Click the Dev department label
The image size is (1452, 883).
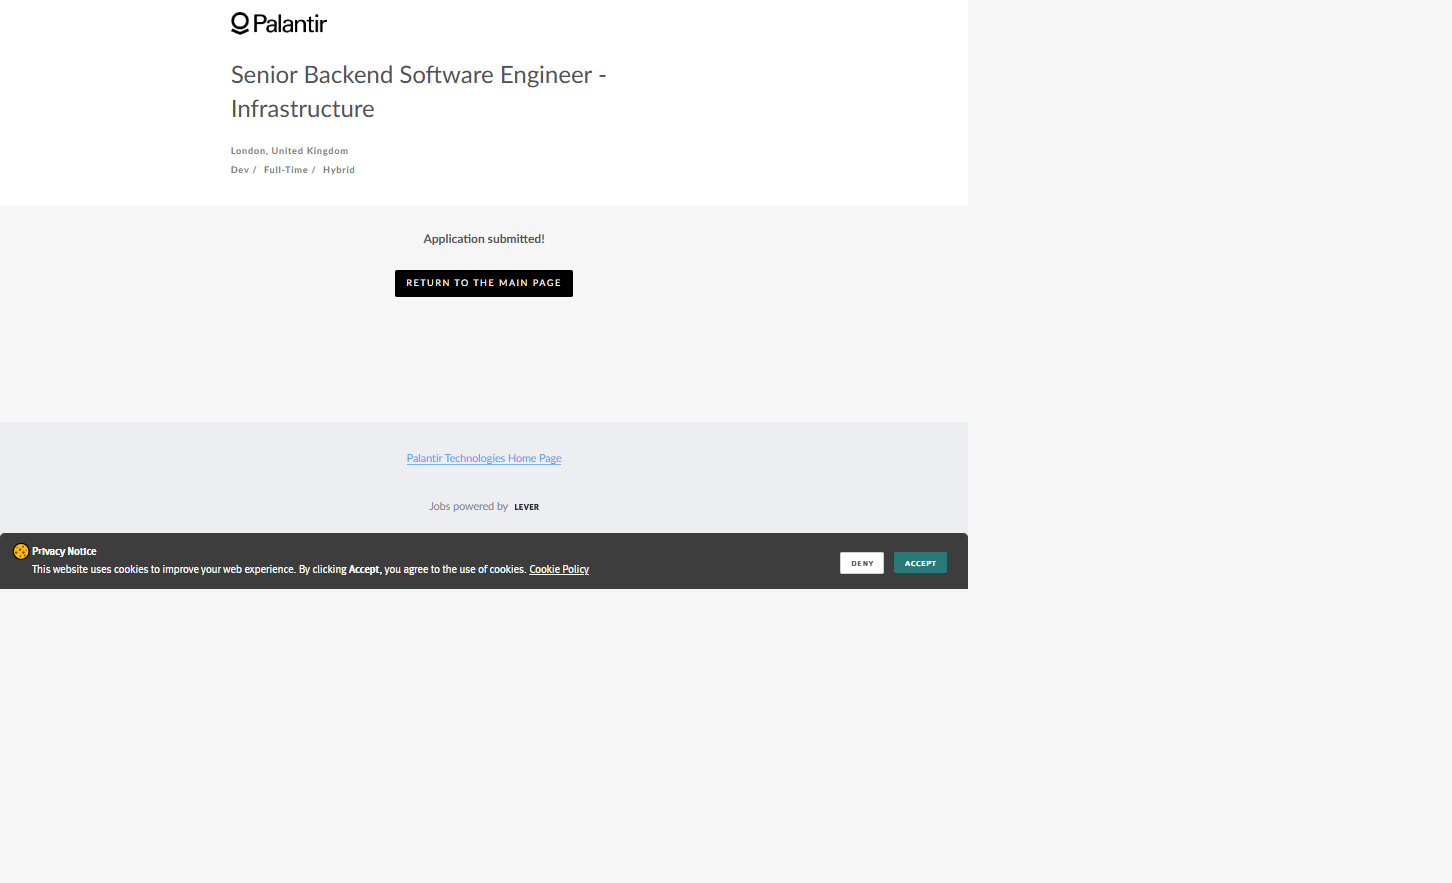pos(240,170)
